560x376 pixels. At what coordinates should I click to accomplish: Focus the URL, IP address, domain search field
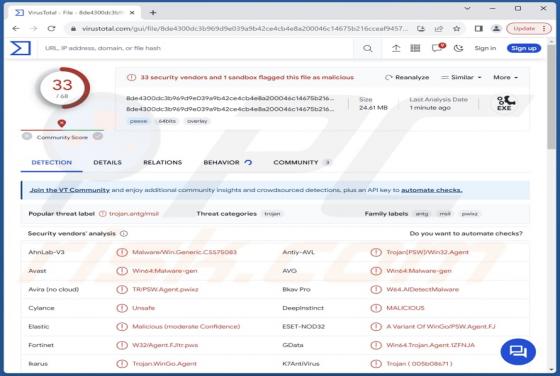tap(196, 48)
